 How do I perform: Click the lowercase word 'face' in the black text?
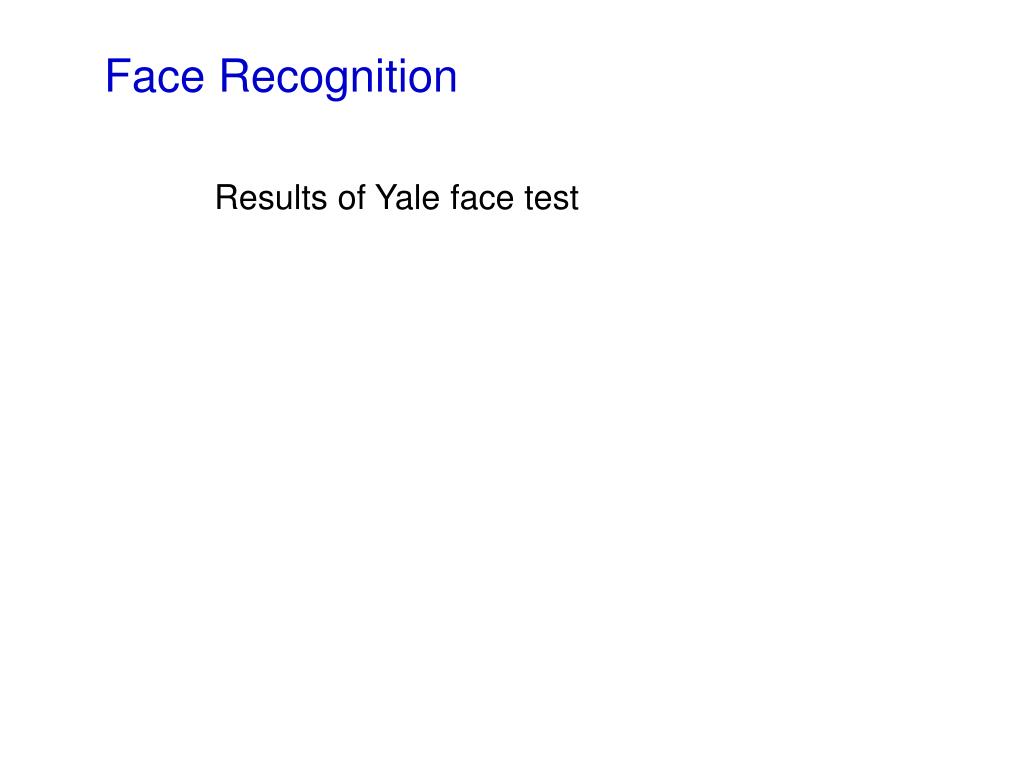click(x=482, y=198)
